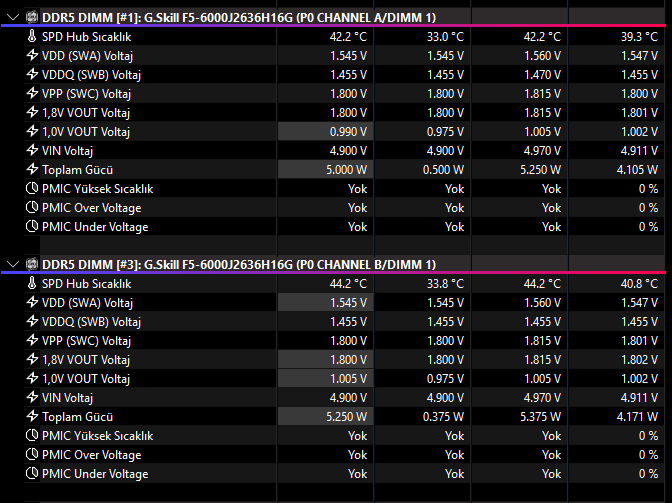Select Toplam Gücü label under DIMM #1

[78, 170]
